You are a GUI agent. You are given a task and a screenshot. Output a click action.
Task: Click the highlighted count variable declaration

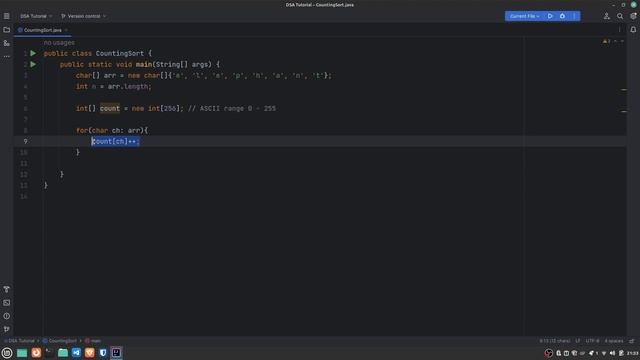coord(110,109)
